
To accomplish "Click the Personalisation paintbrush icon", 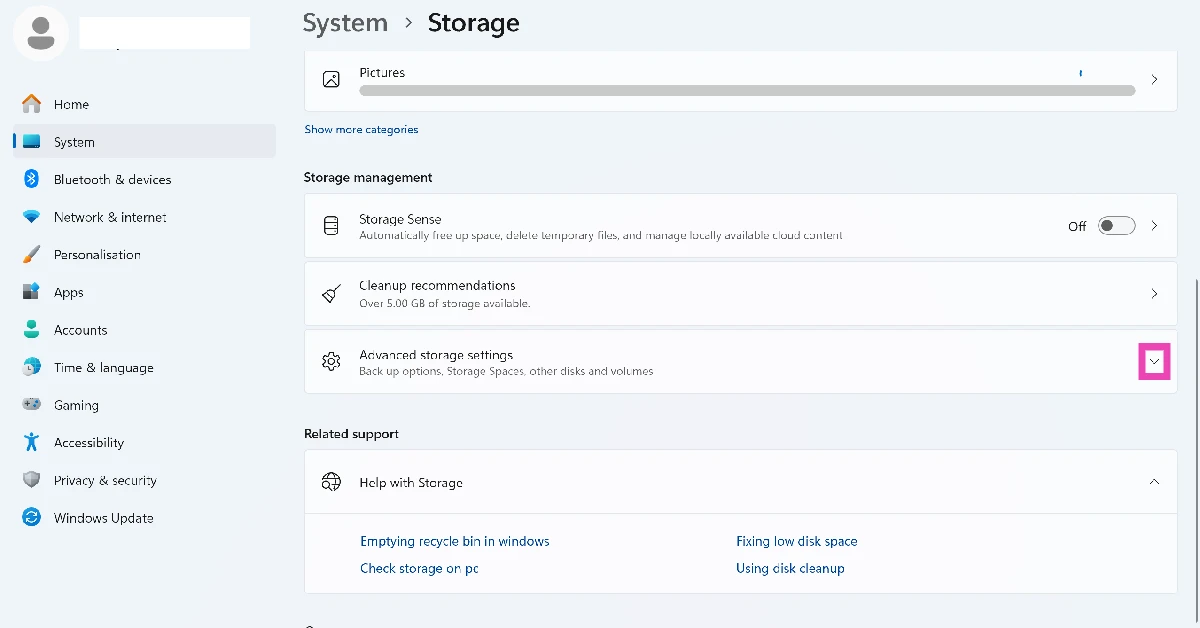I will click(x=31, y=255).
